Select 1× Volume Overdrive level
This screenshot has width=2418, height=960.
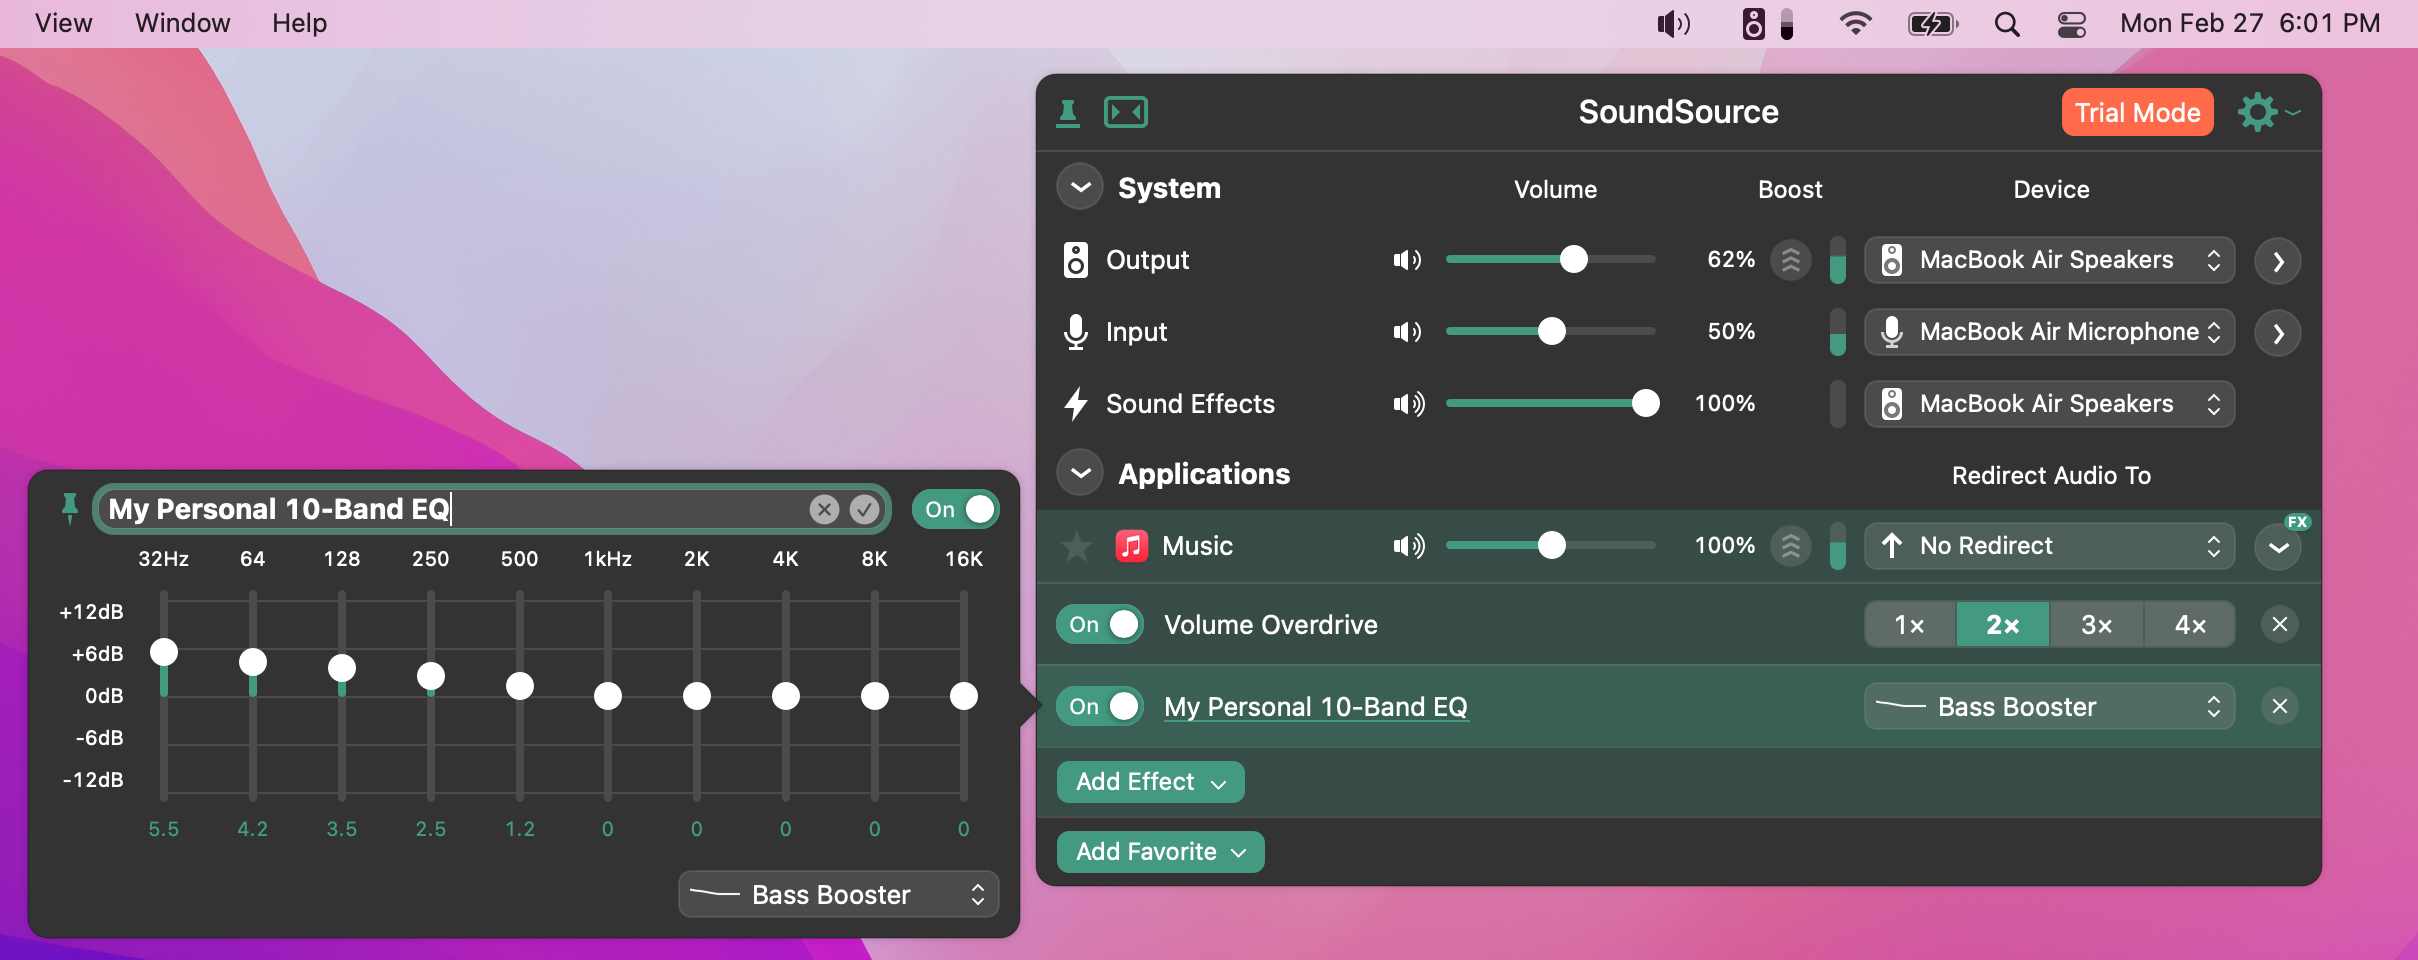(1910, 625)
